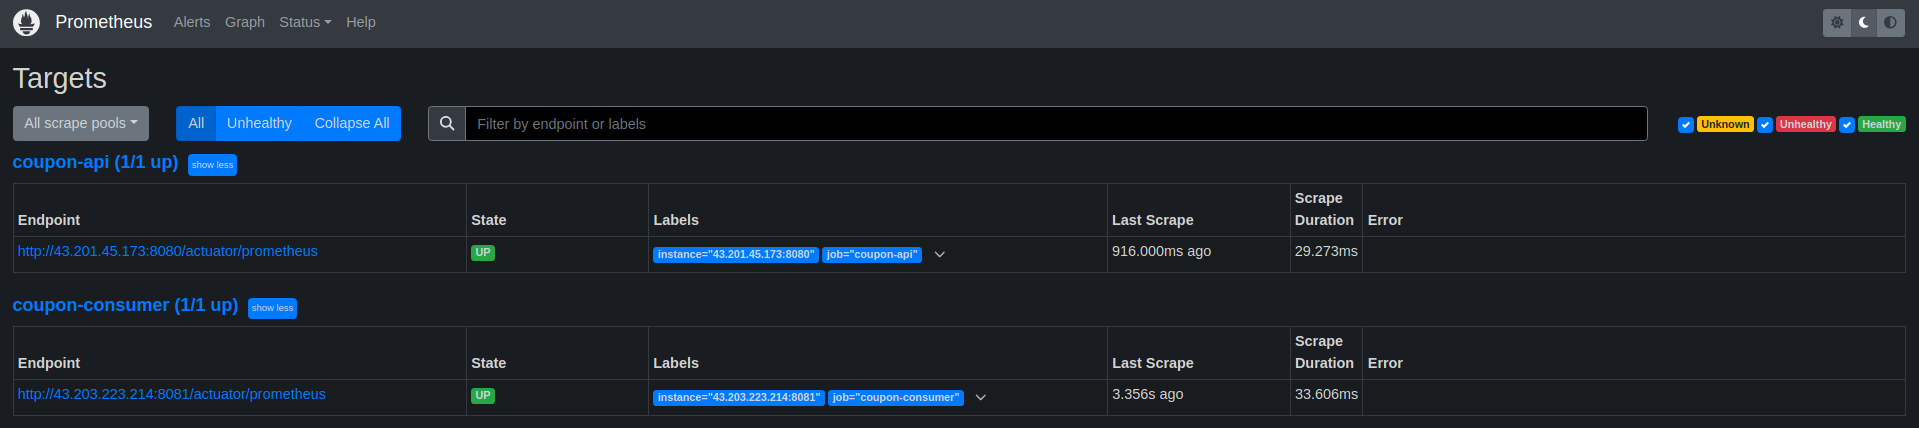Show only Unhealthy targets

click(259, 124)
